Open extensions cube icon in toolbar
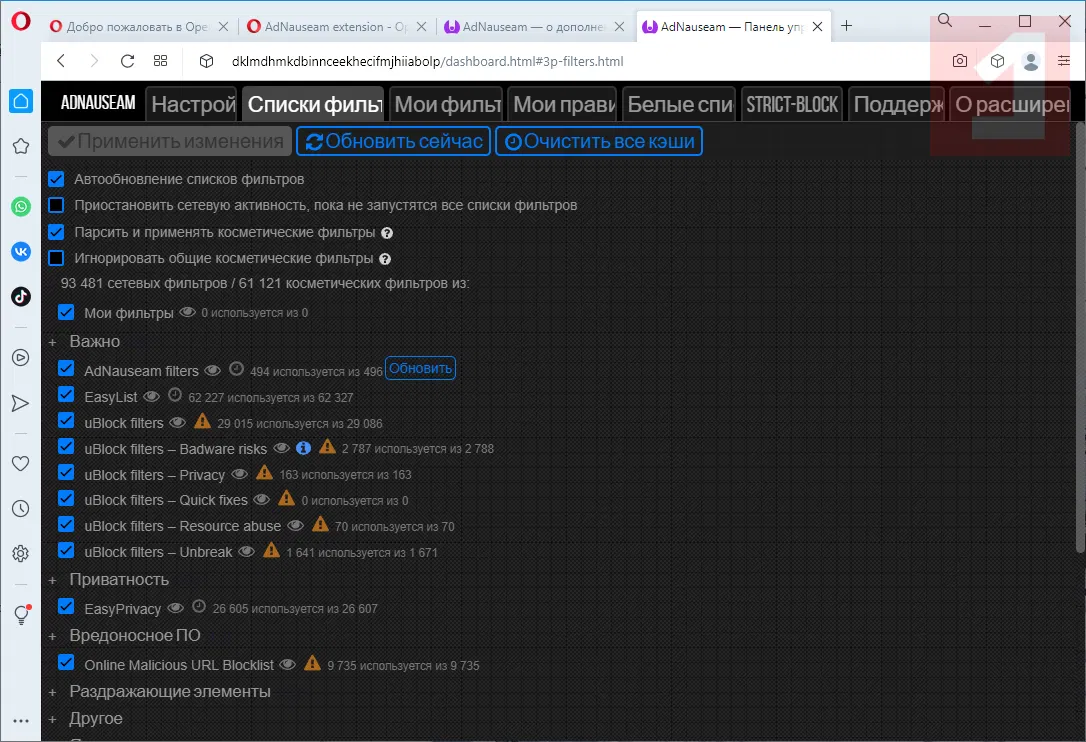Screen dimensions: 1086x742 point(997,61)
